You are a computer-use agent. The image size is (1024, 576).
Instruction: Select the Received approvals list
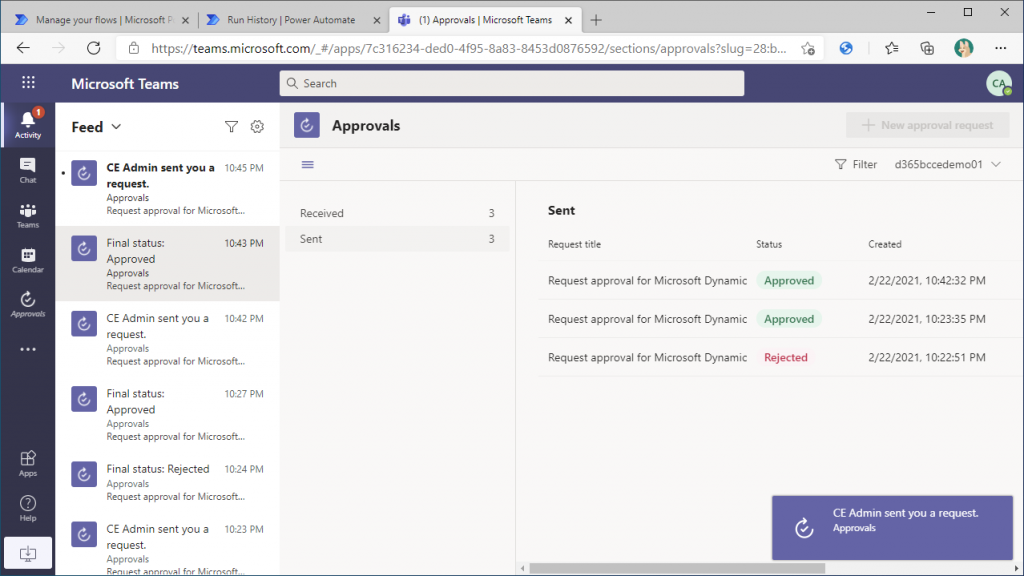397,213
